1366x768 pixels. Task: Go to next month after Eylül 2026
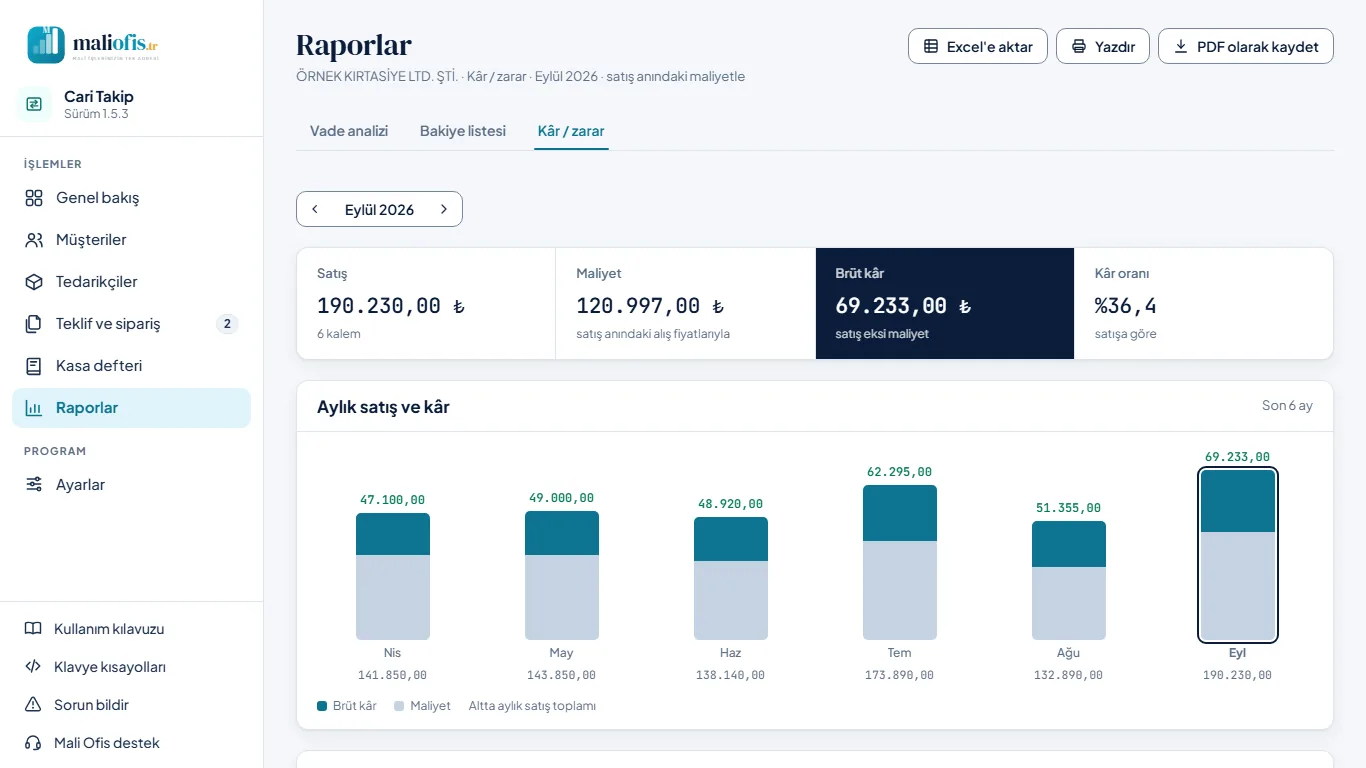[x=444, y=209]
